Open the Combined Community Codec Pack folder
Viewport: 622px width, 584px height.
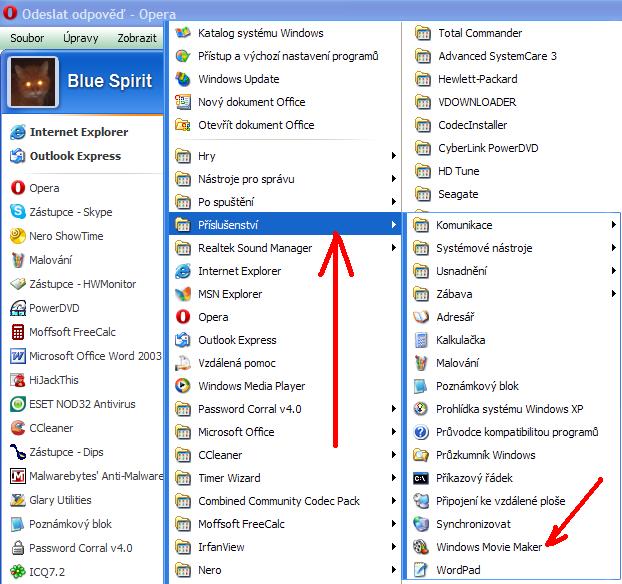285,501
